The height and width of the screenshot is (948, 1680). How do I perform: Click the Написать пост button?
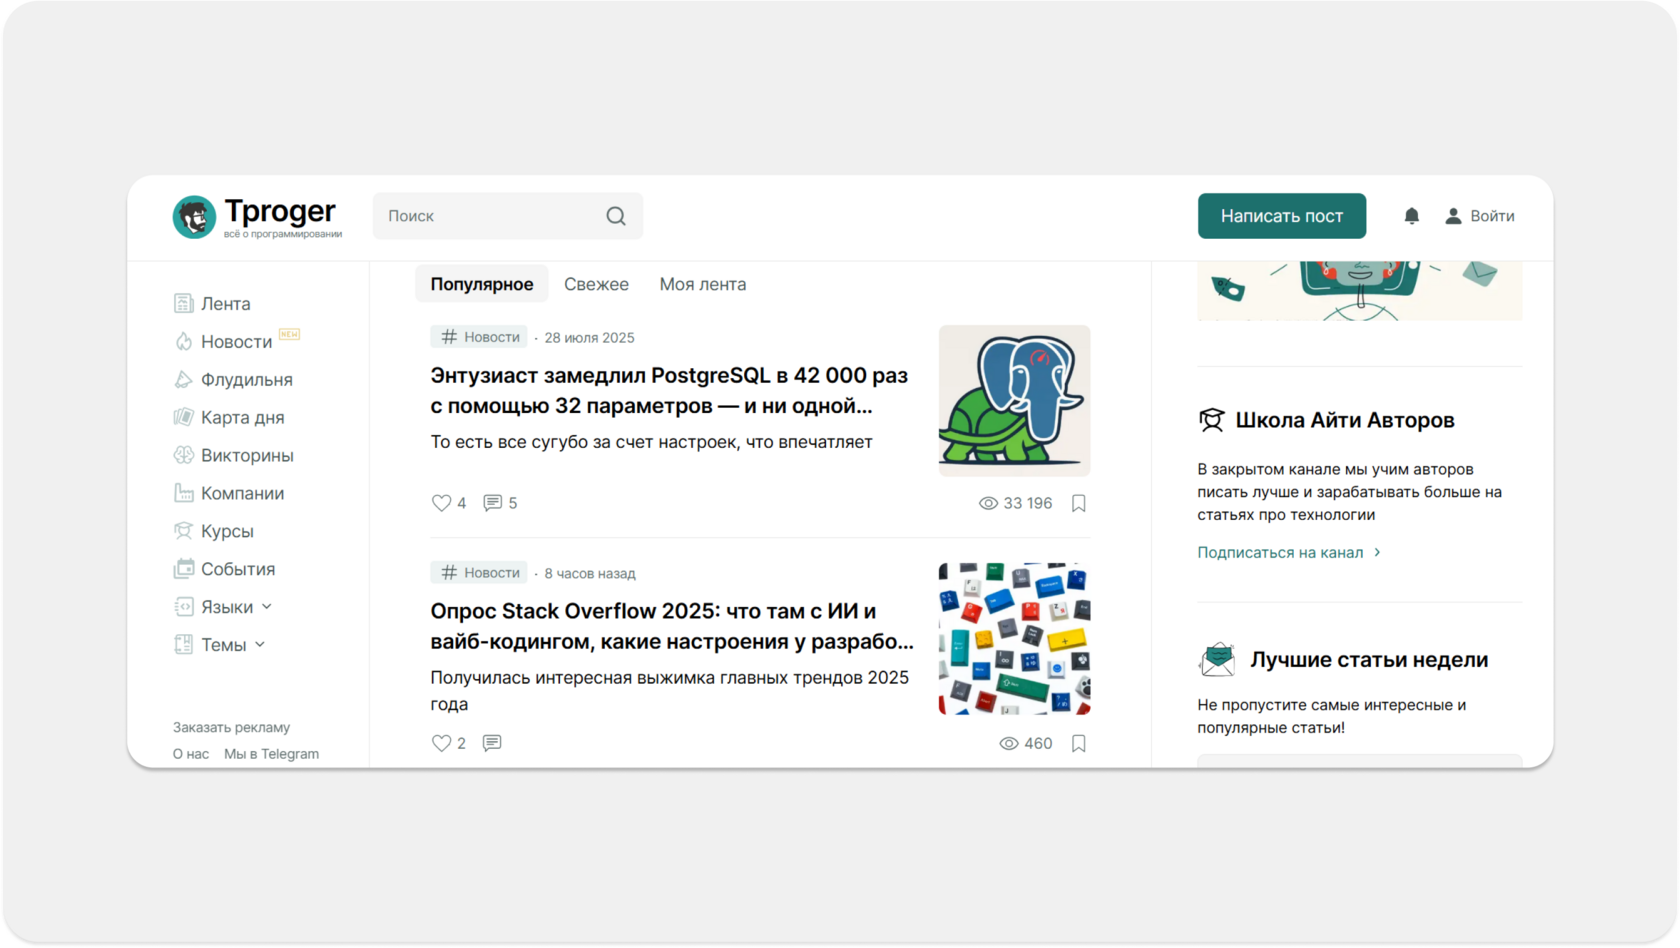1281,216
